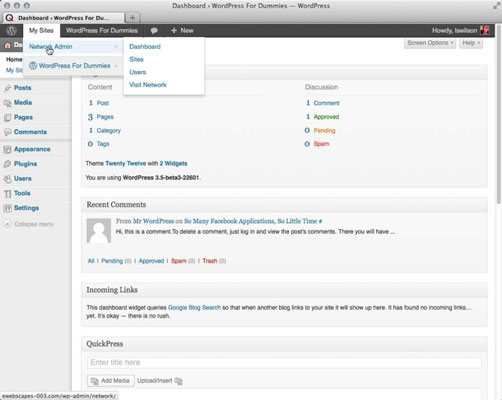The image size is (502, 400).
Task: Click the Plugins icon in sidebar
Action: point(7,164)
